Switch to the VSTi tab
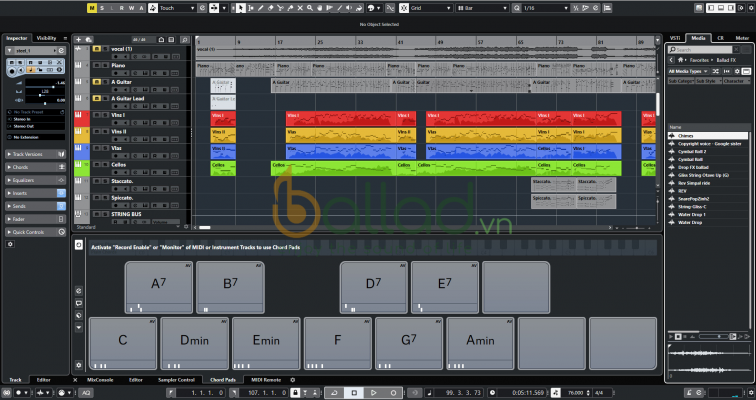Screen dimensions: 756x400 tap(675, 38)
